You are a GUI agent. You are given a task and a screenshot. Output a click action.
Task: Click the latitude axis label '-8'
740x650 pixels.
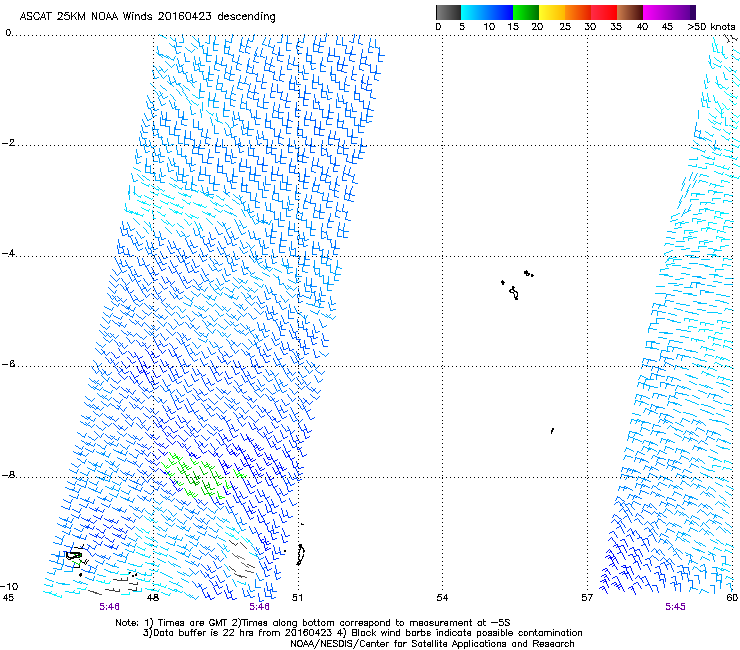pos(8,475)
